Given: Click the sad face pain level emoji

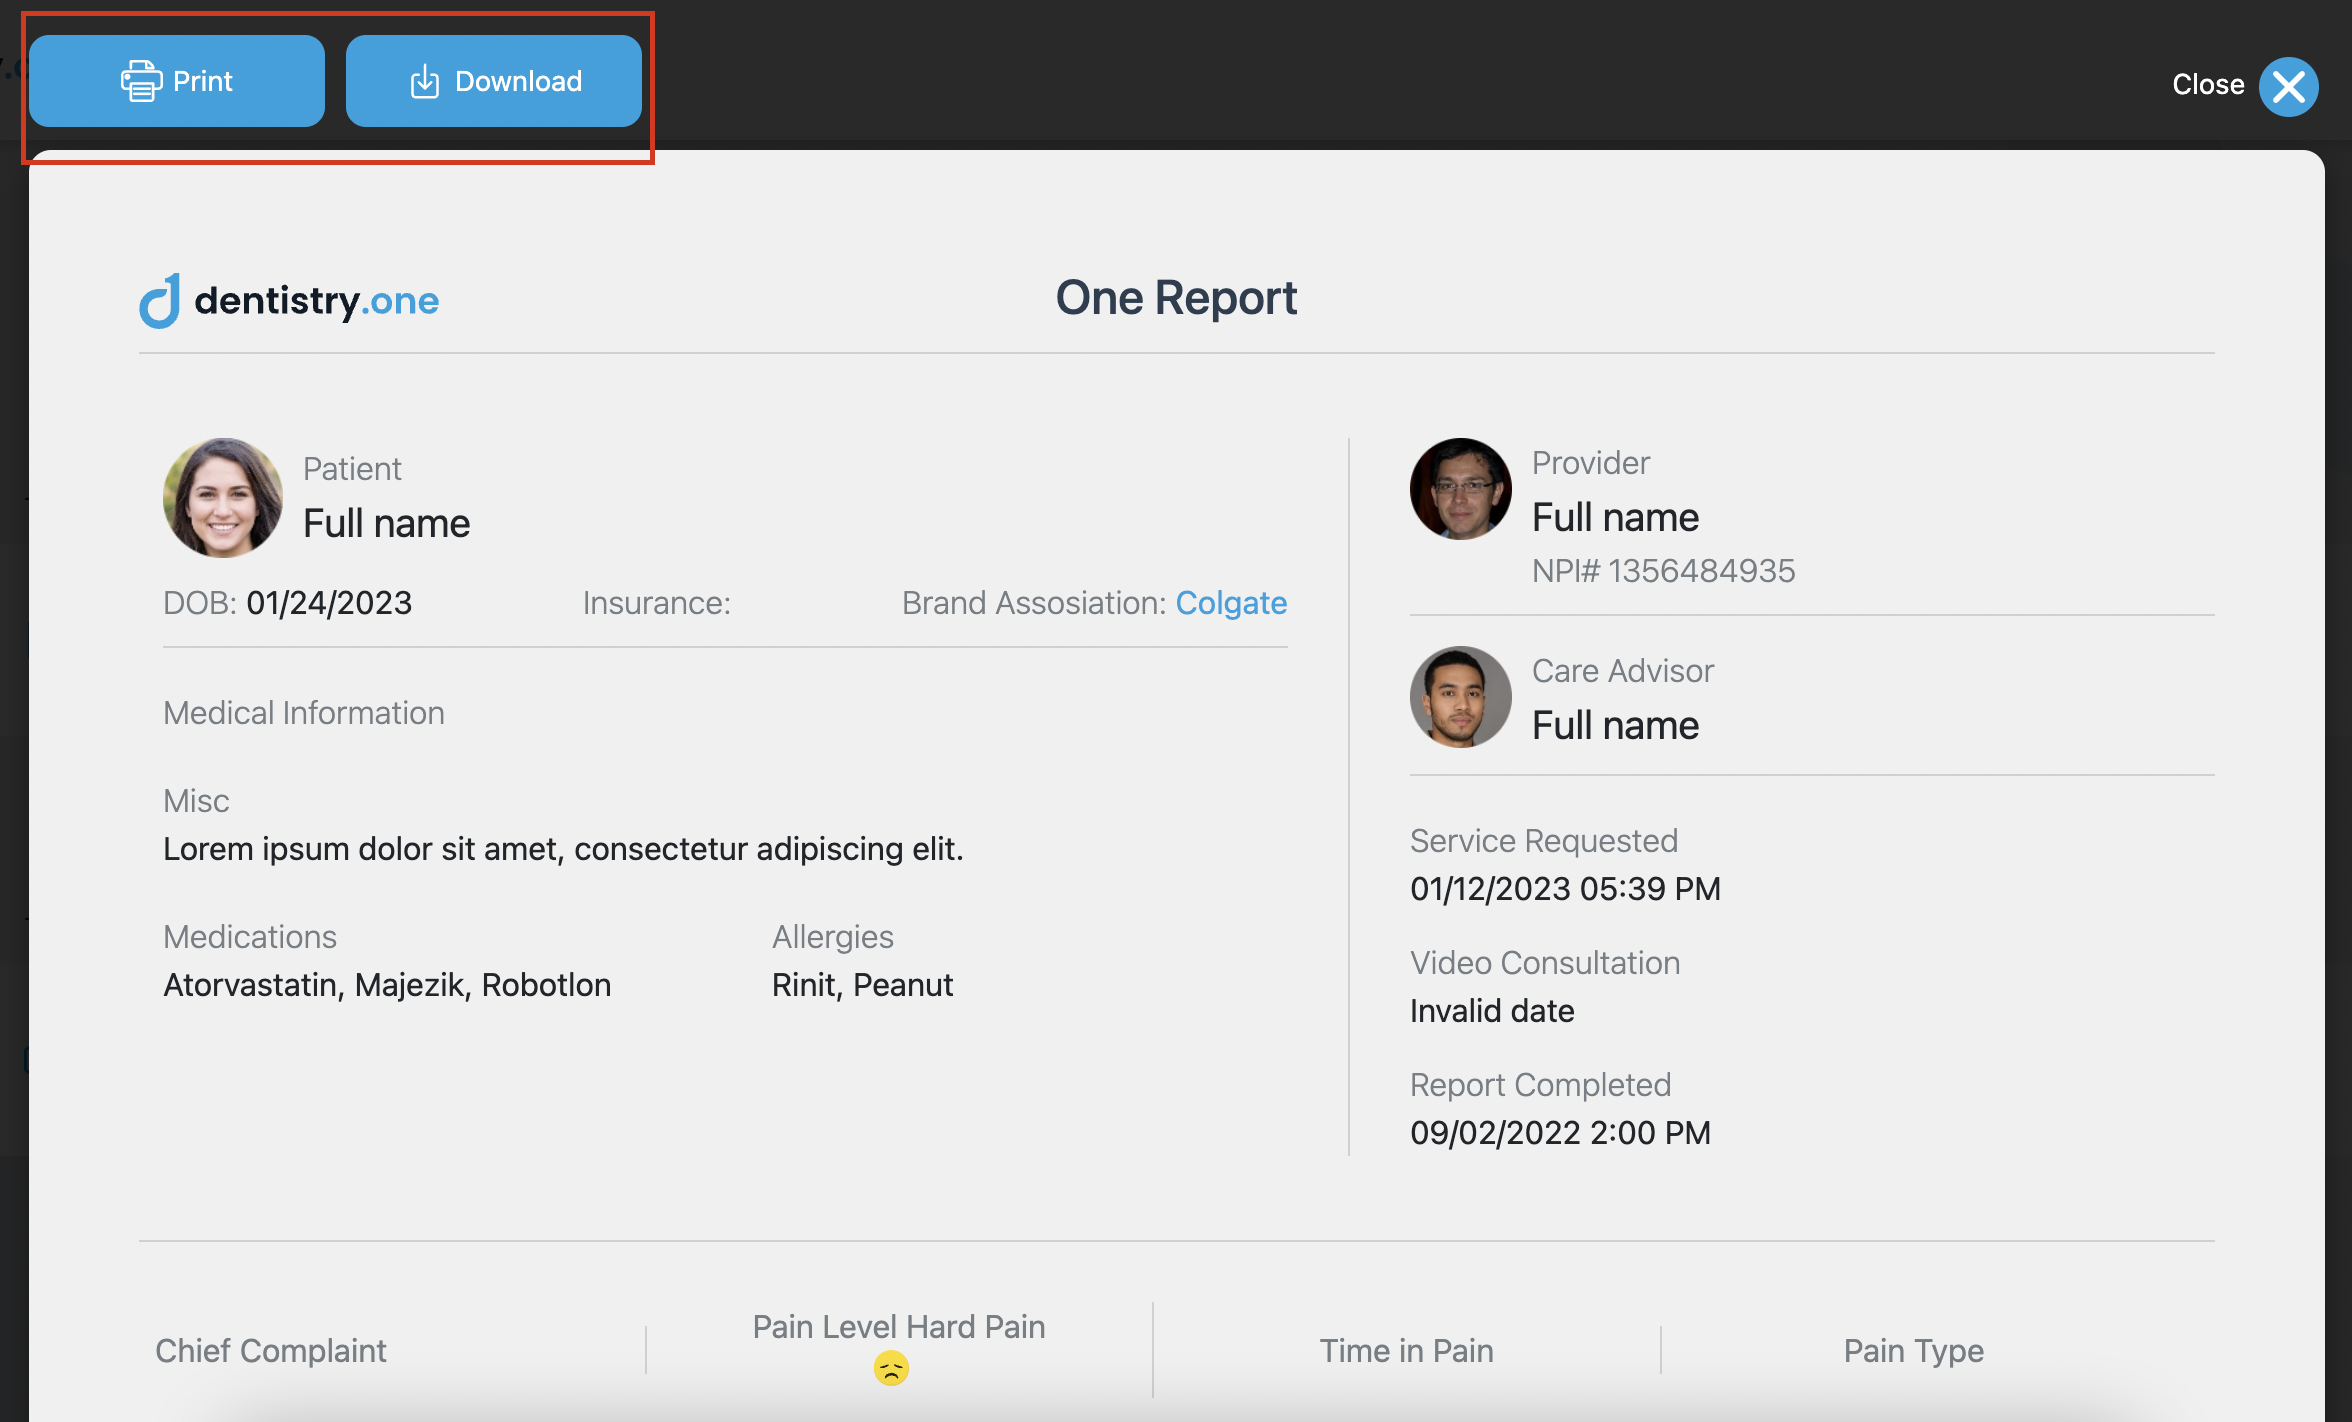Looking at the screenshot, I should coord(891,1367).
